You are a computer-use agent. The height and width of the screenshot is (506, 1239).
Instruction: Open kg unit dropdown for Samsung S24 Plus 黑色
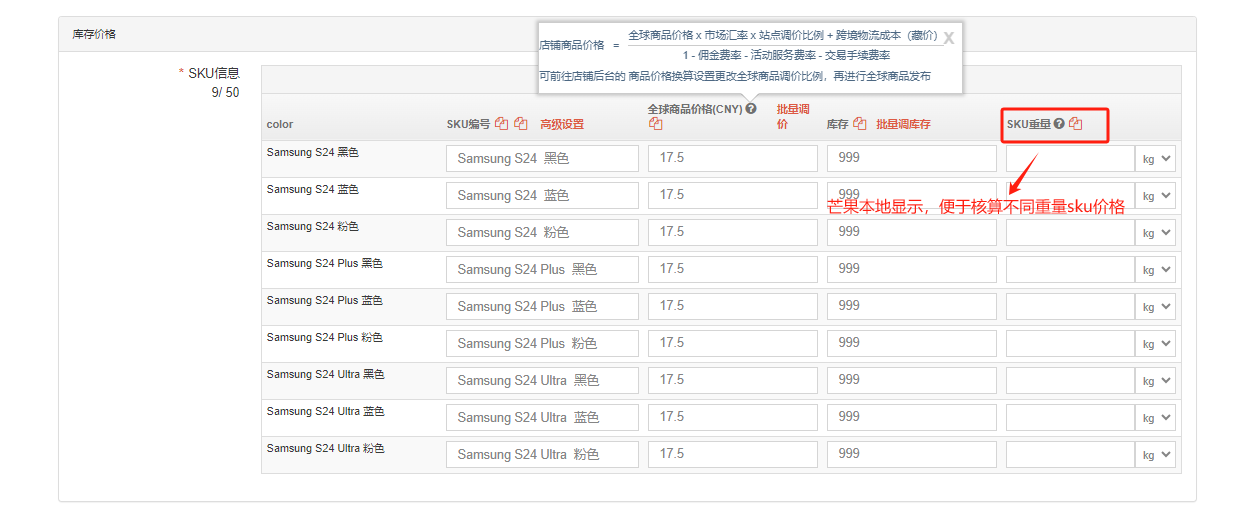click(1157, 270)
